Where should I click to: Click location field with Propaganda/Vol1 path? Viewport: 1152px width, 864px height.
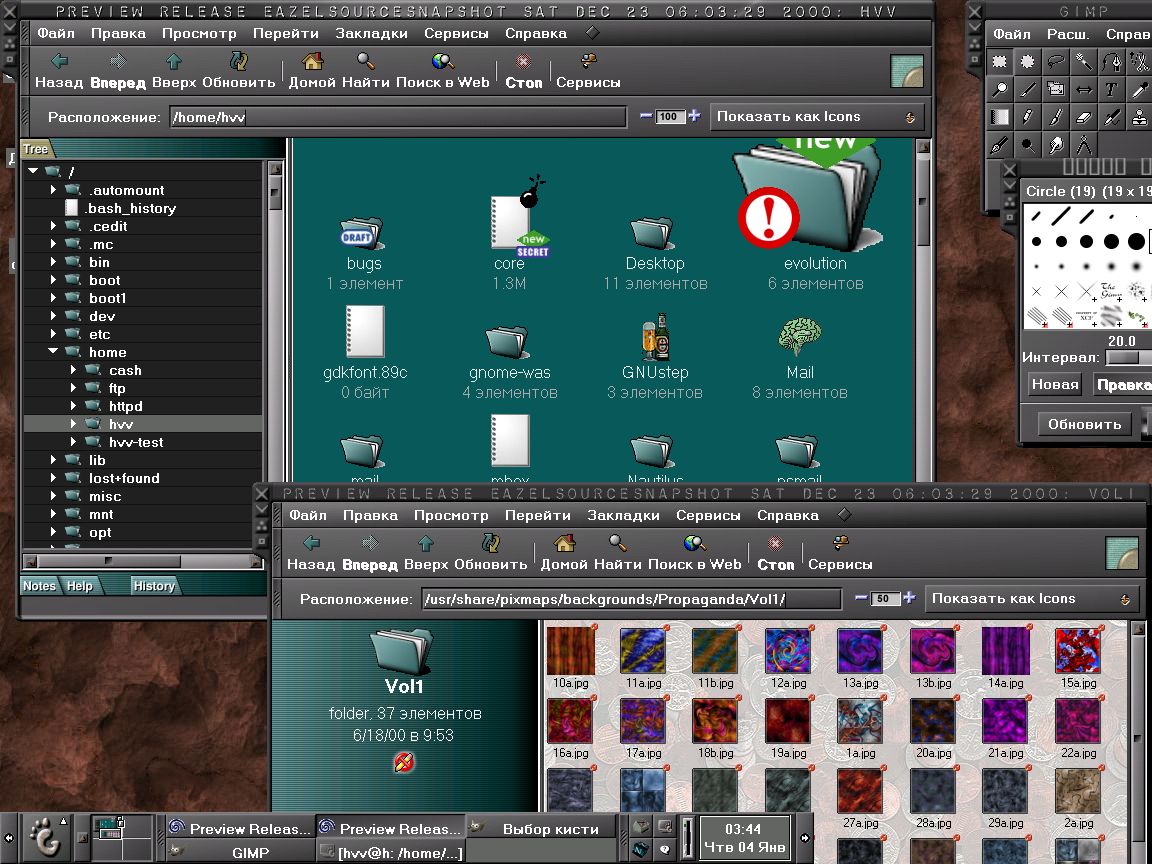point(631,599)
